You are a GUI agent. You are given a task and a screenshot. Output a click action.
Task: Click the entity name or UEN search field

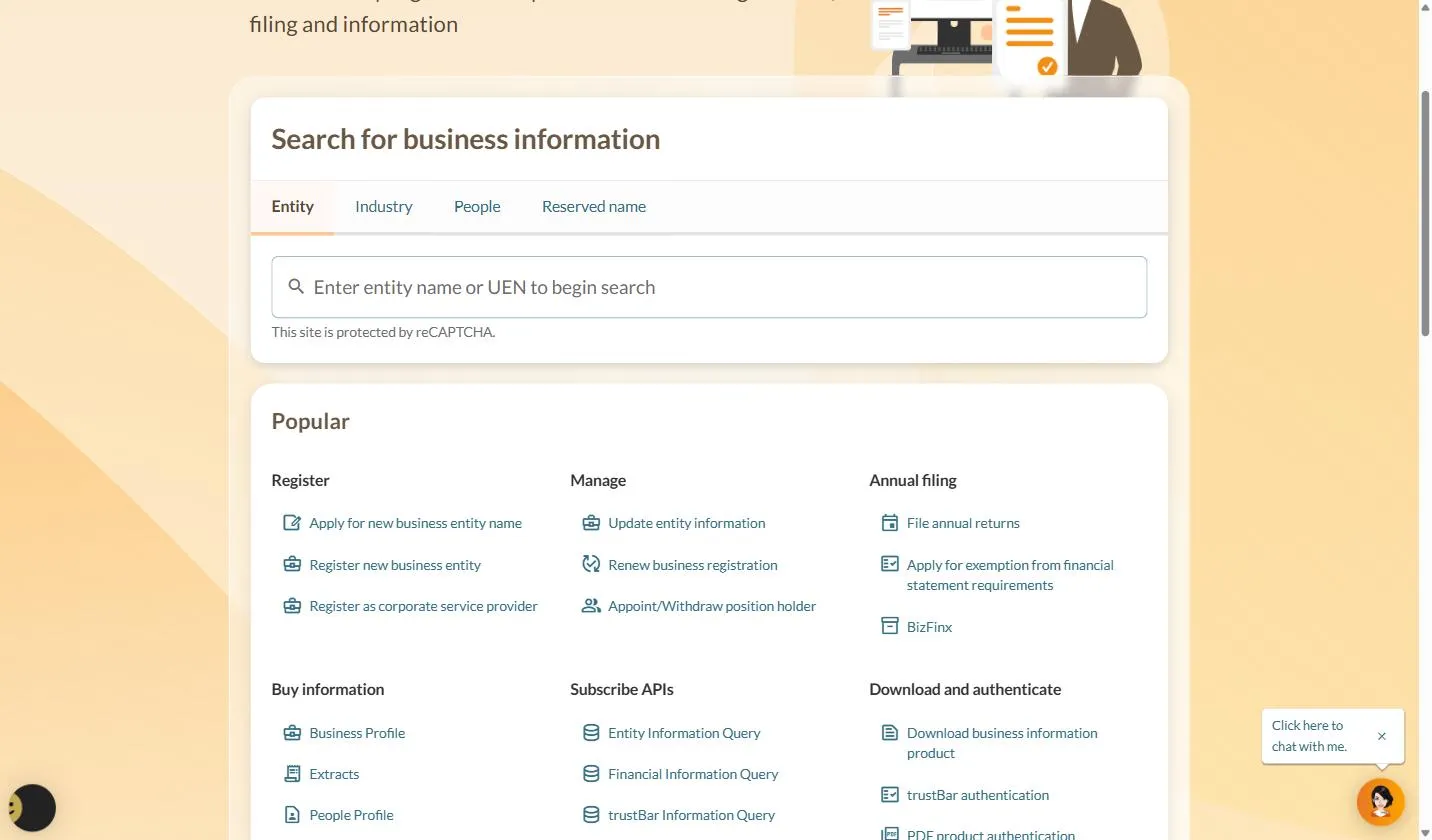(709, 287)
